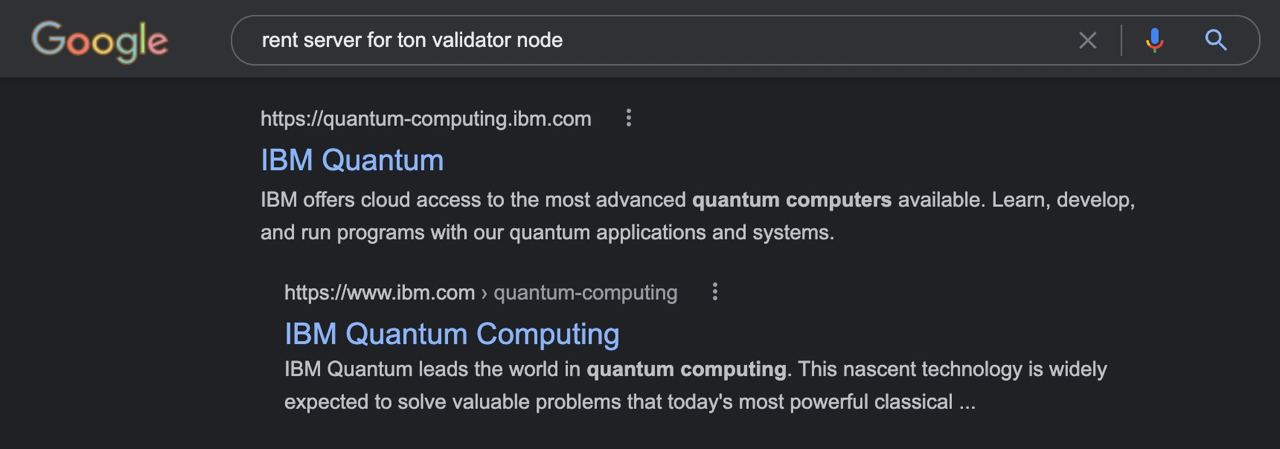Clear the search query with the X icon
Image resolution: width=1280 pixels, height=449 pixels.
(1088, 40)
